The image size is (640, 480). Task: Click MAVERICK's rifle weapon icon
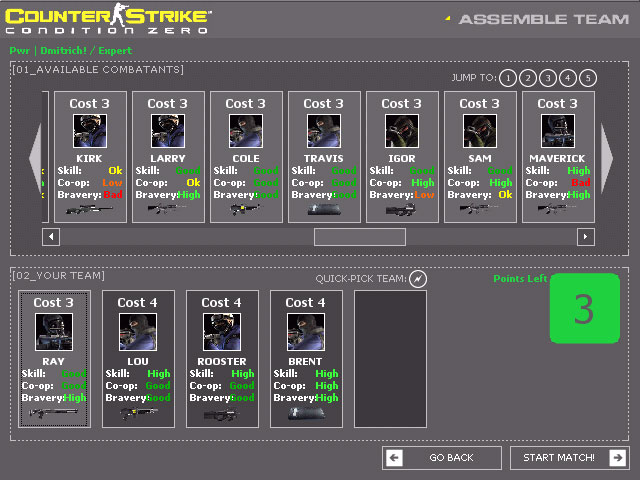557,209
